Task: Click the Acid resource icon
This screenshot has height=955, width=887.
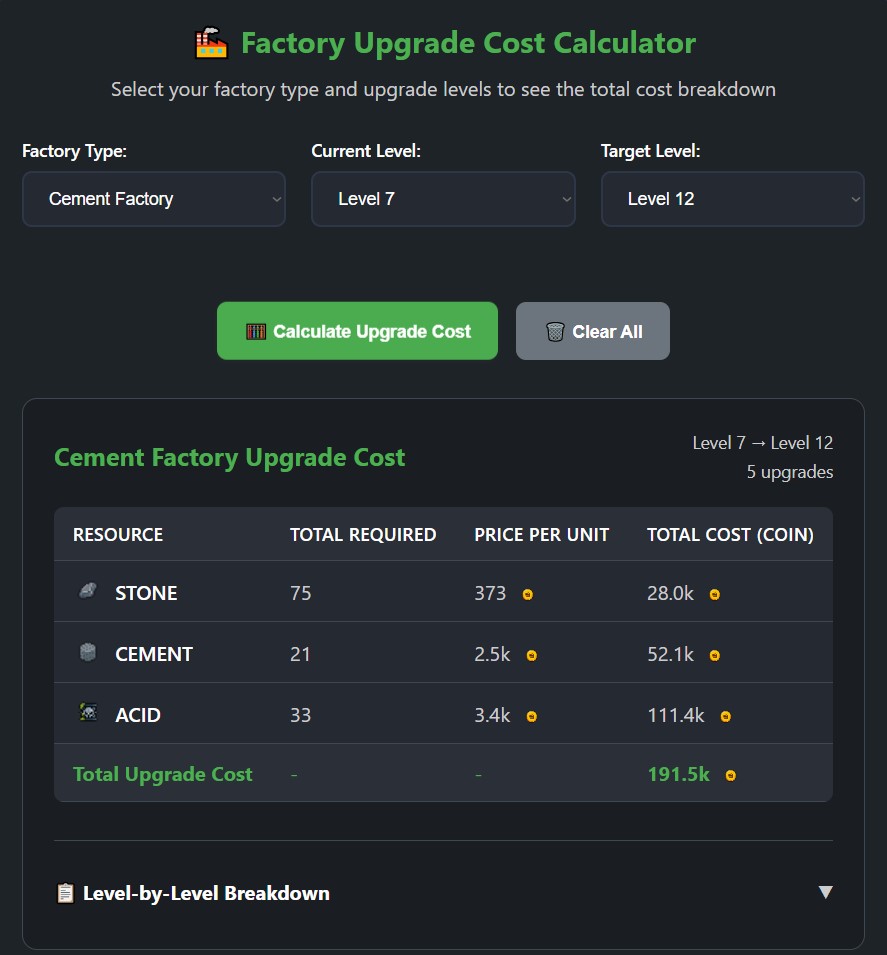Action: pyautogui.click(x=88, y=713)
